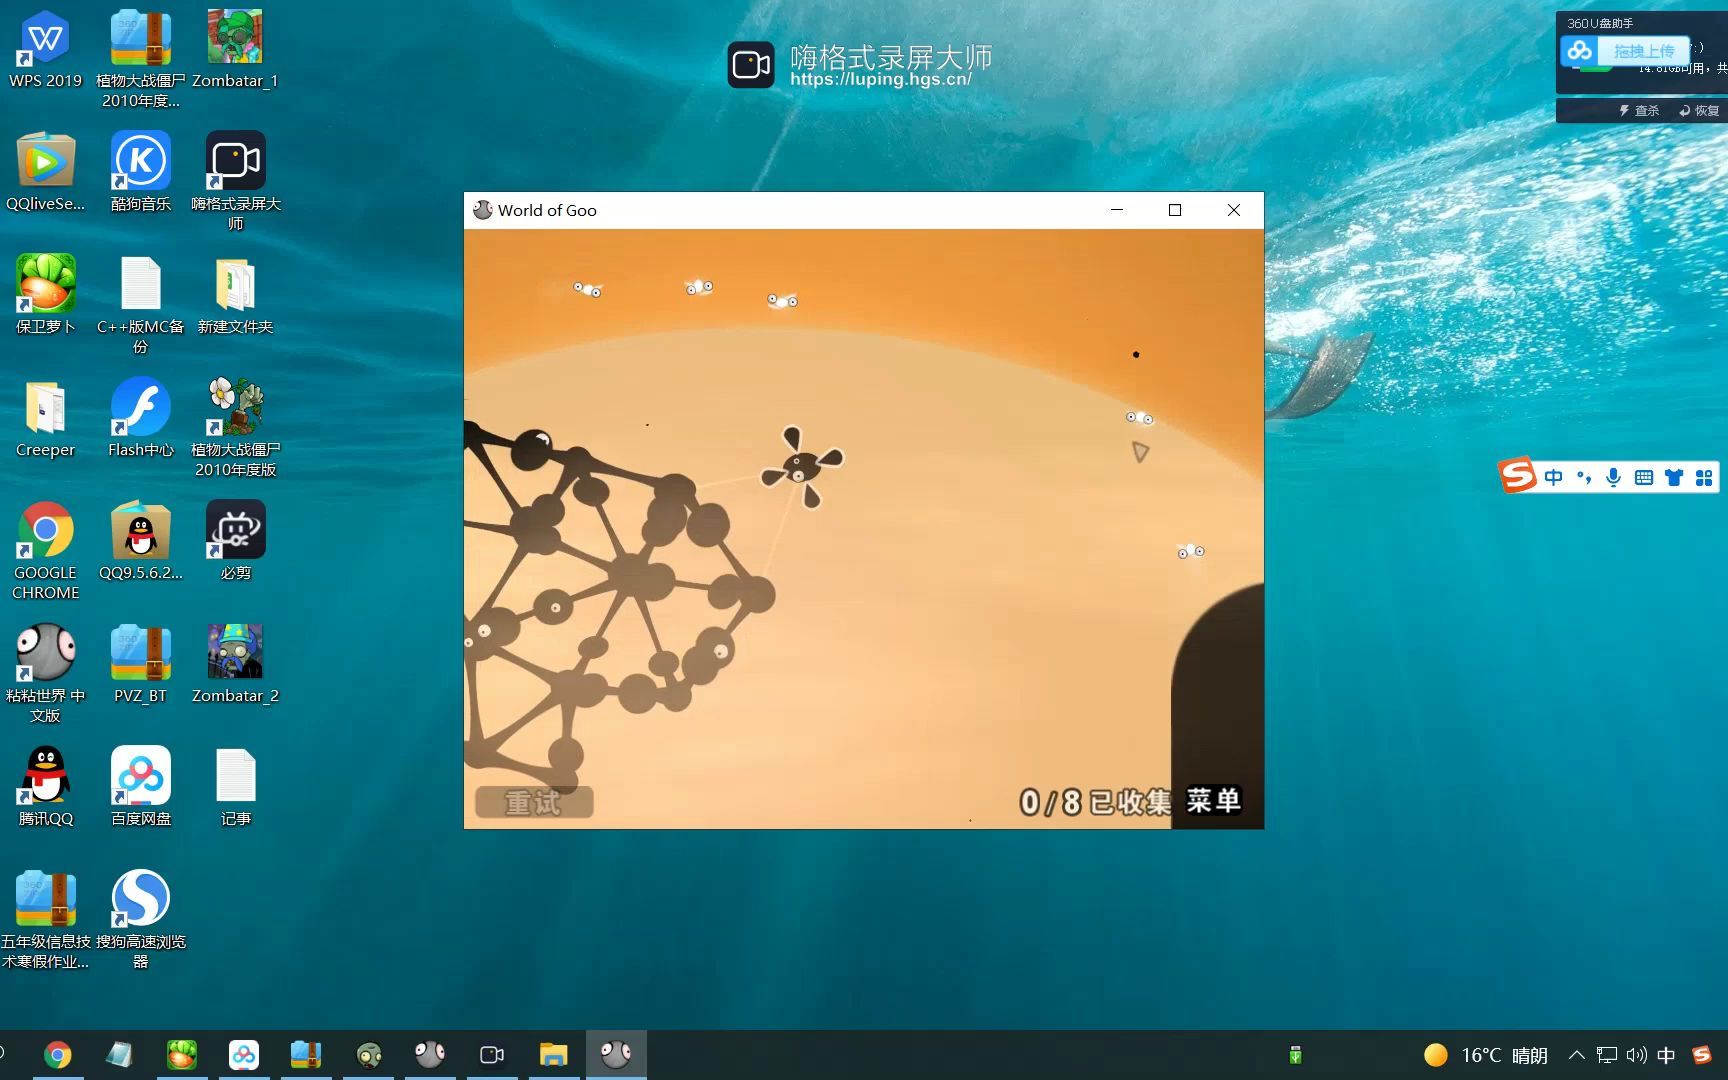Image resolution: width=1728 pixels, height=1080 pixels.
Task: Click the World of Goo title bar icon
Action: click(483, 210)
